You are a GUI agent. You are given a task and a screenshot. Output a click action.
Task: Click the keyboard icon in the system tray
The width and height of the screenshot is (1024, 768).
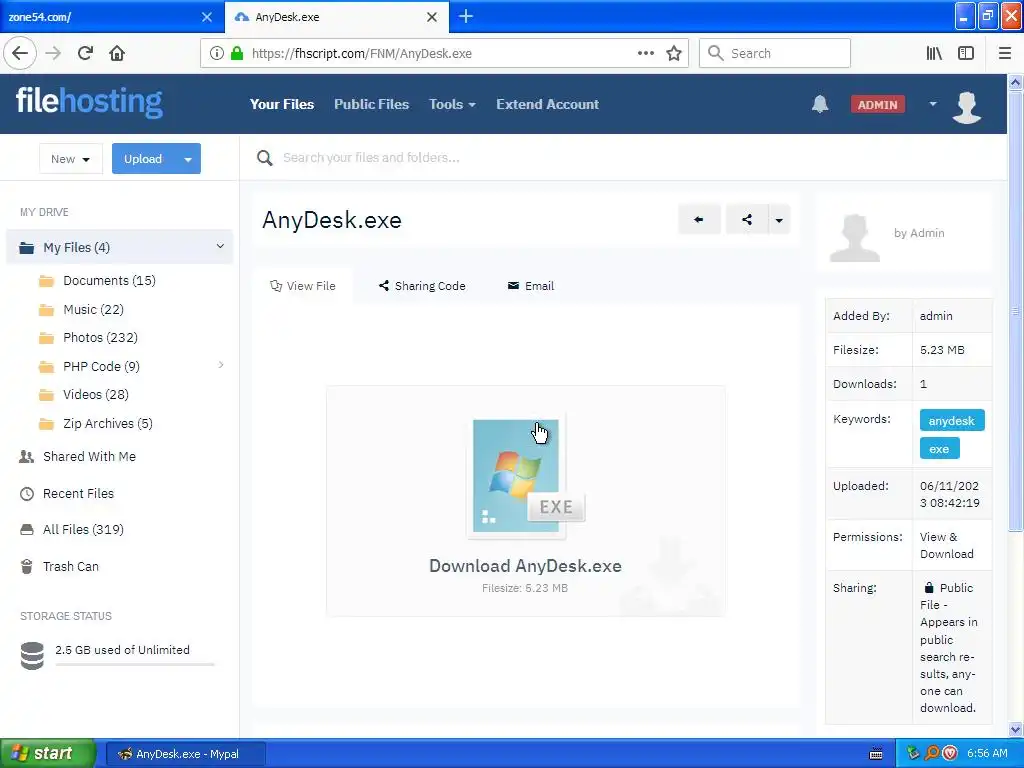pyautogui.click(x=876, y=754)
